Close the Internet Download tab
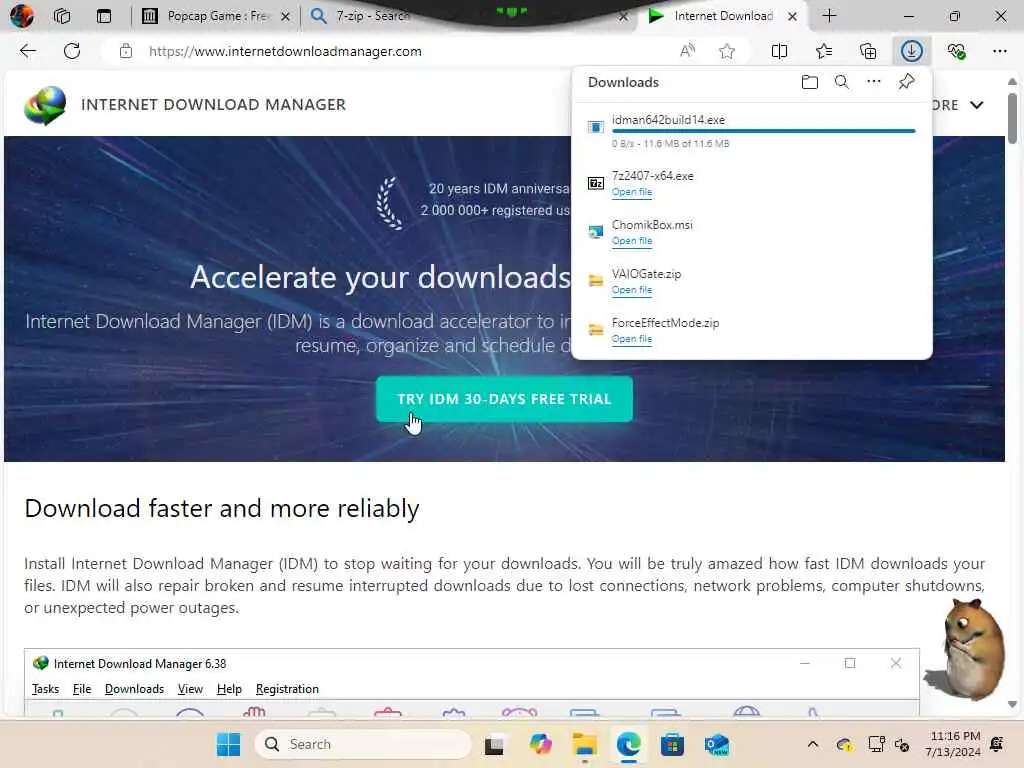The height and width of the screenshot is (768, 1024). (x=792, y=16)
